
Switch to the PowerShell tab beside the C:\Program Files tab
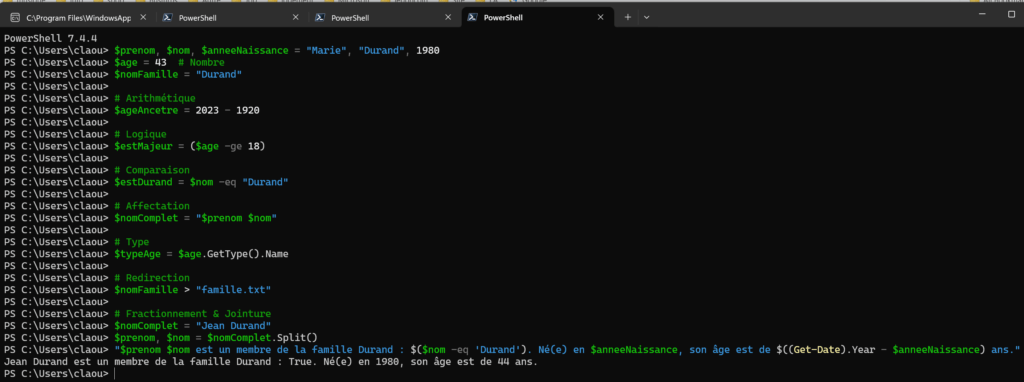click(231, 18)
